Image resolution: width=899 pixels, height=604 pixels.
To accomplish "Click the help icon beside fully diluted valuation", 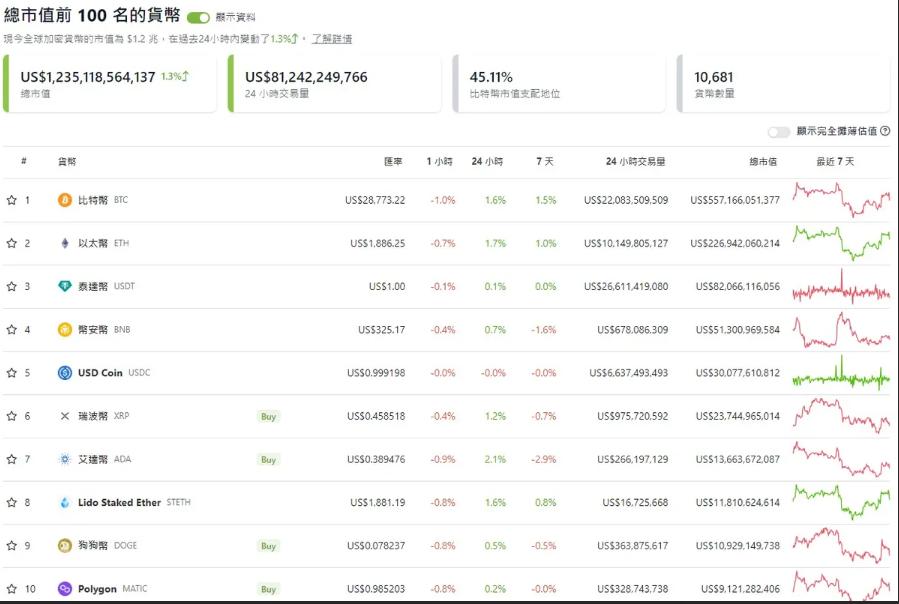I will [x=885, y=131].
